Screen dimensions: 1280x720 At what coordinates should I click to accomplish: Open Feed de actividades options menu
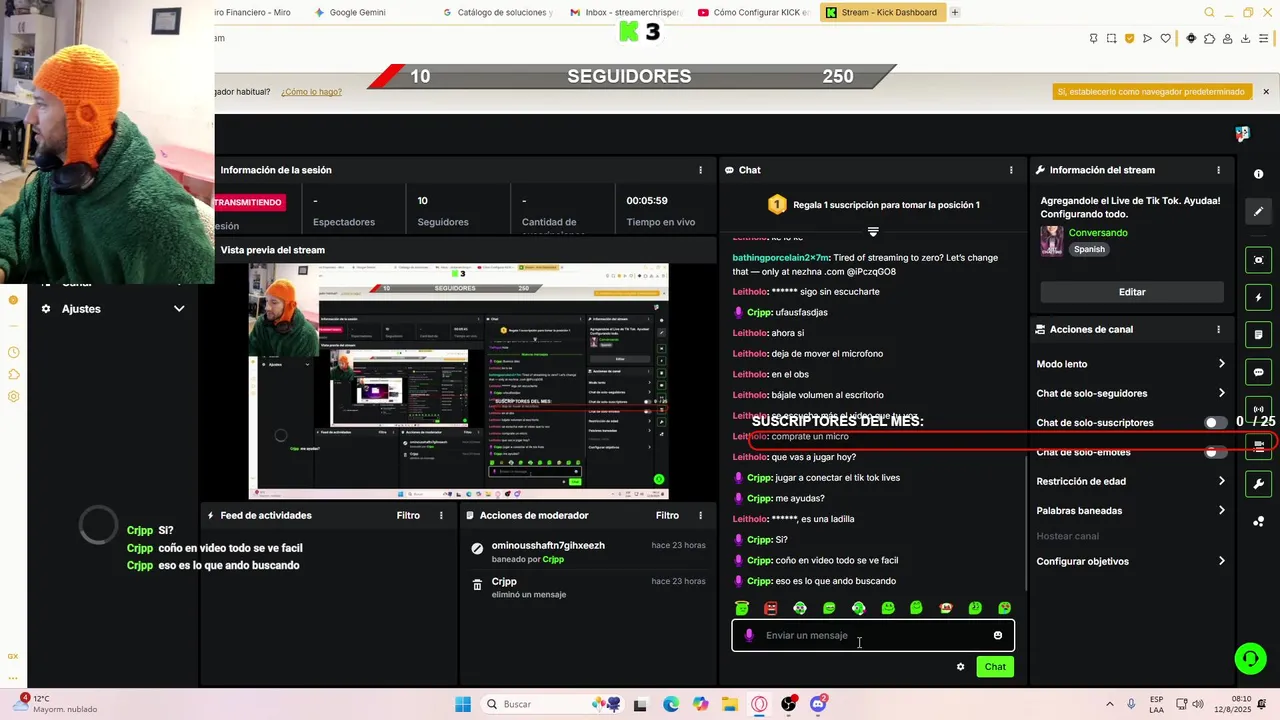(441, 515)
